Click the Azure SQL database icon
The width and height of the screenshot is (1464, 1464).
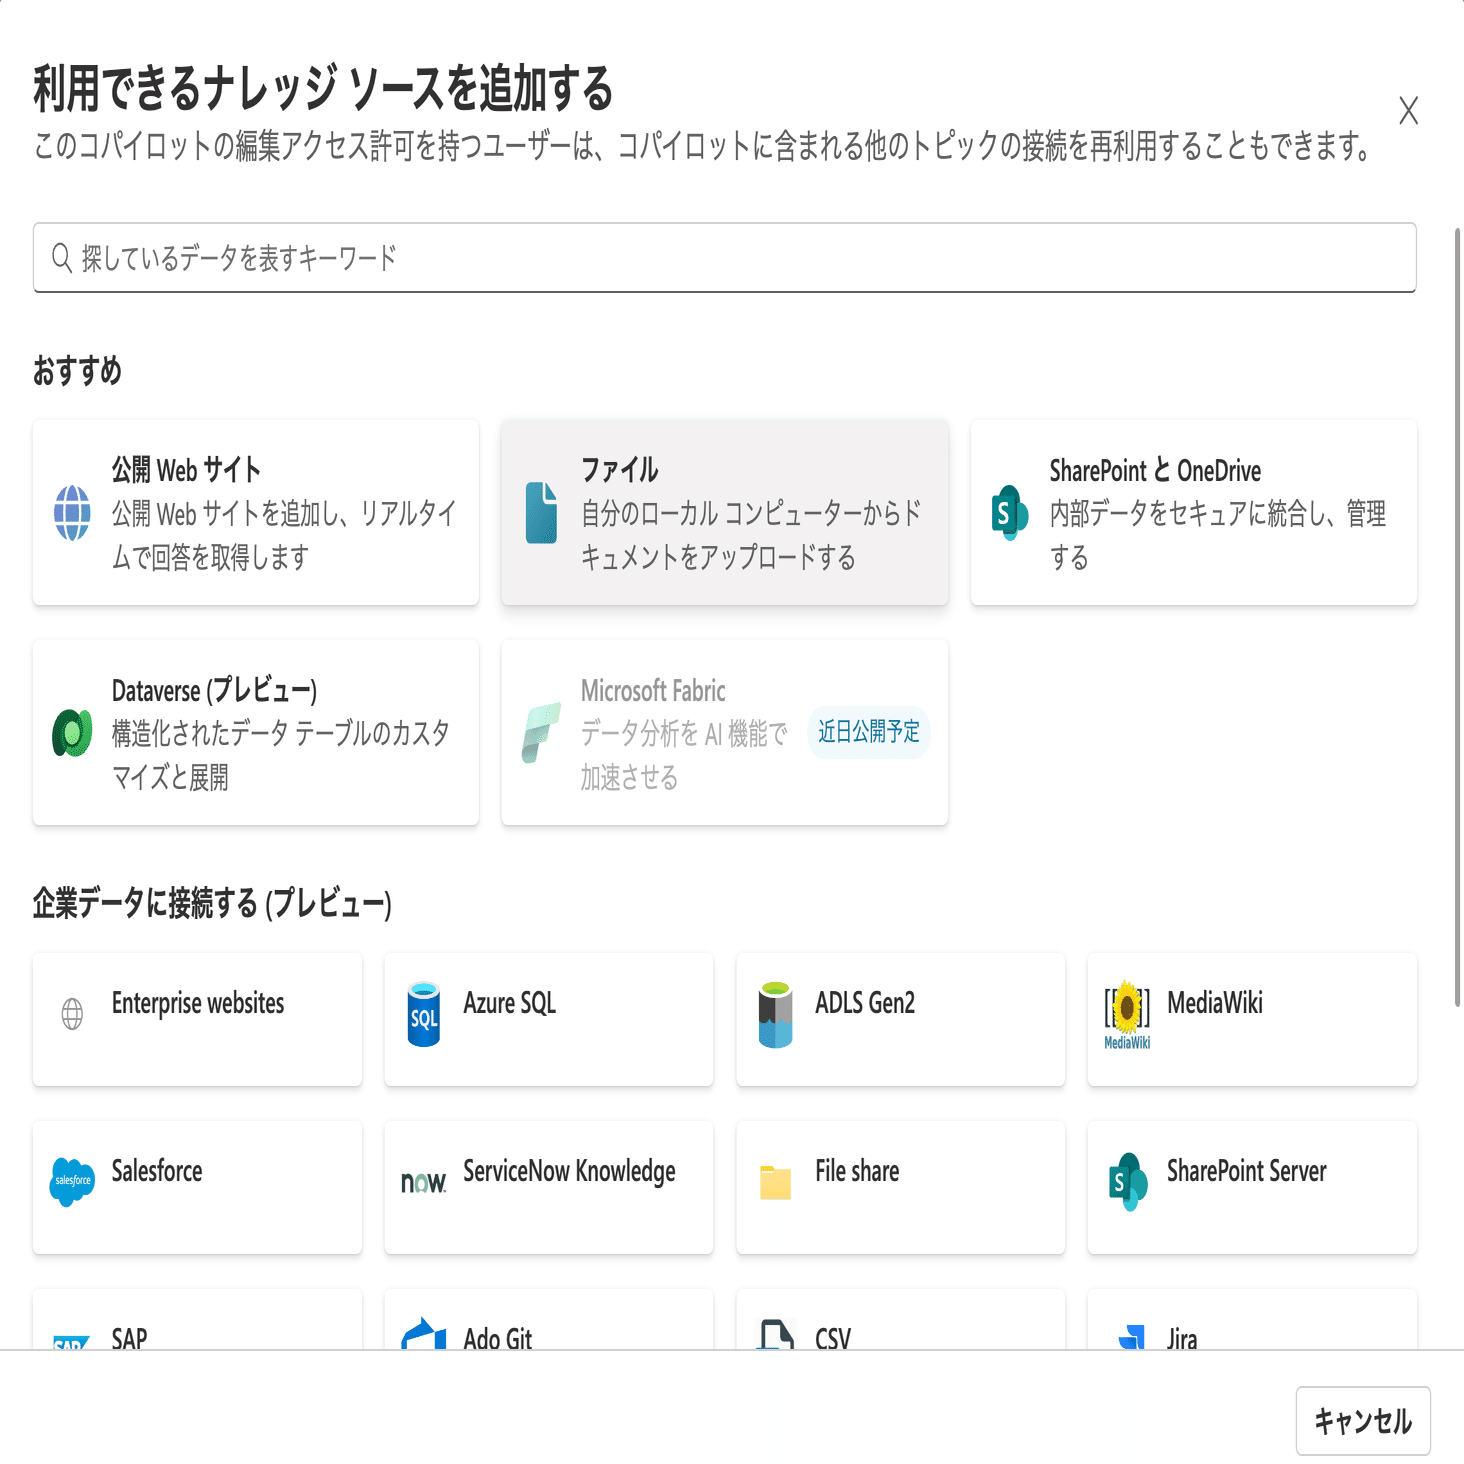pos(424,1014)
